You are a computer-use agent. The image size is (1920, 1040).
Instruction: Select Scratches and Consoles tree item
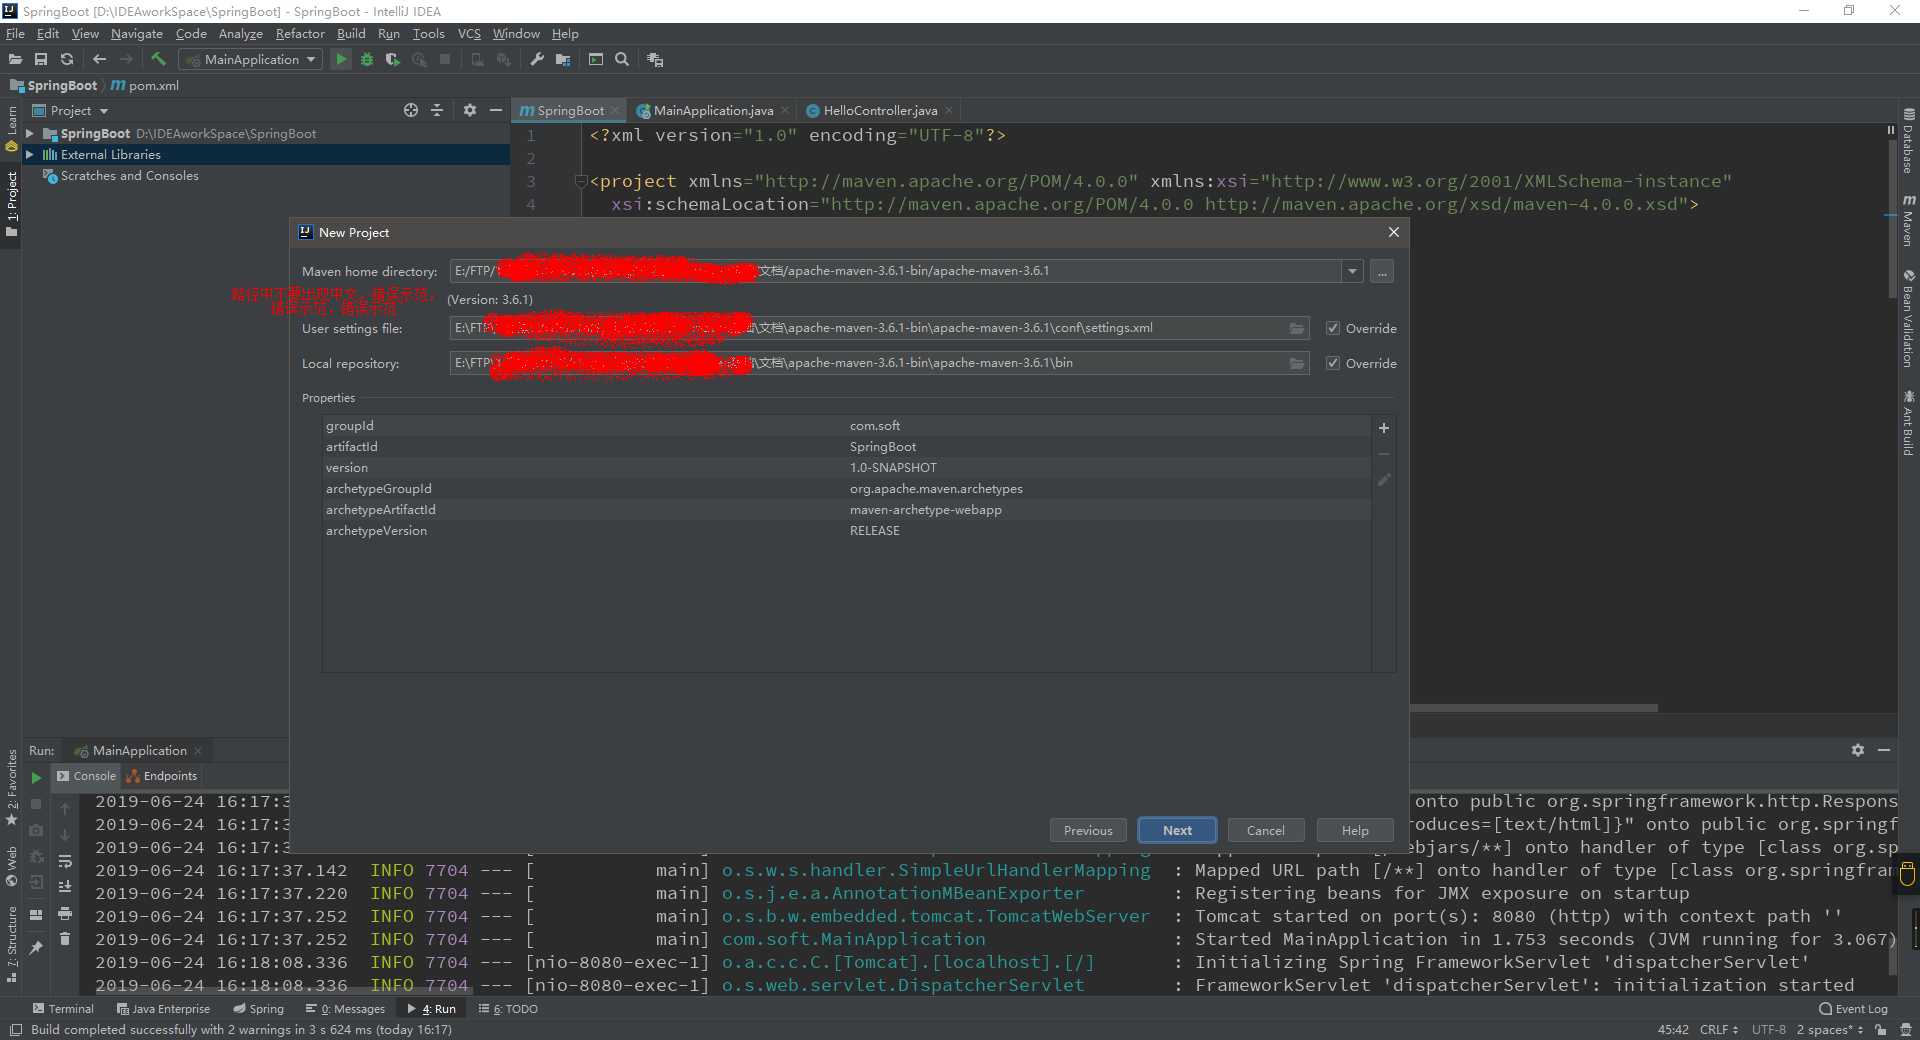129,176
